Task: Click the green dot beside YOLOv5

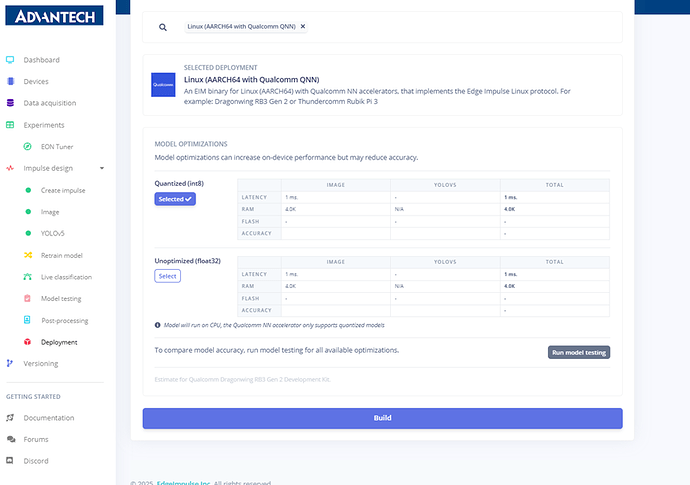Action: pos(28,233)
